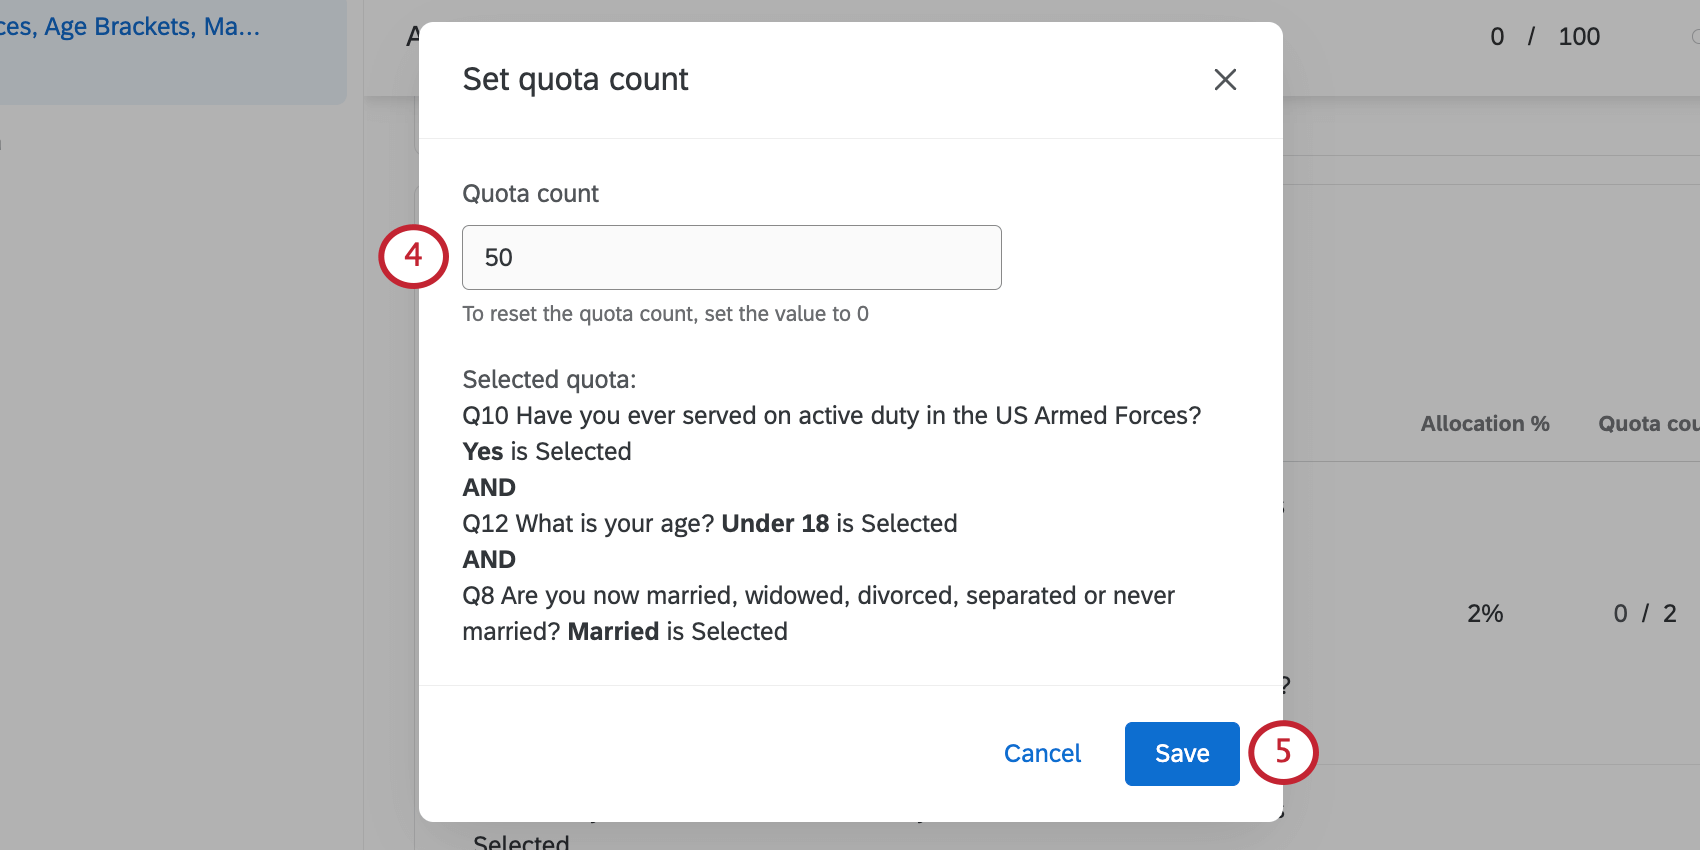This screenshot has width=1700, height=850.
Task: Click the Selected quota heading
Action: pyautogui.click(x=549, y=380)
